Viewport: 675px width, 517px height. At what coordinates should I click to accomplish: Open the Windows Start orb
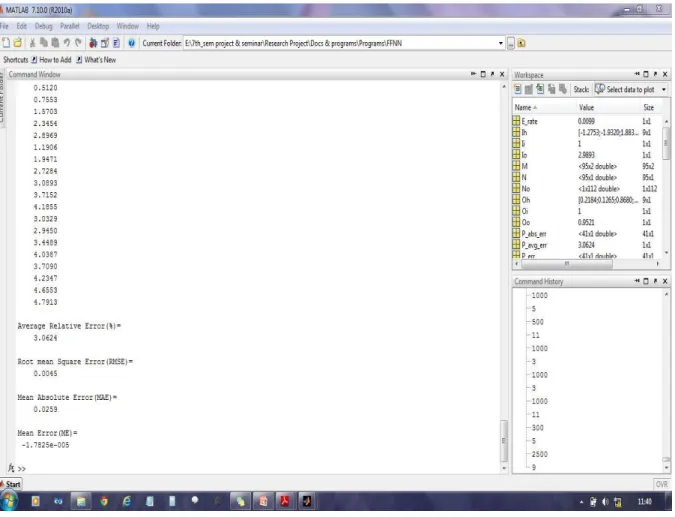[9, 501]
